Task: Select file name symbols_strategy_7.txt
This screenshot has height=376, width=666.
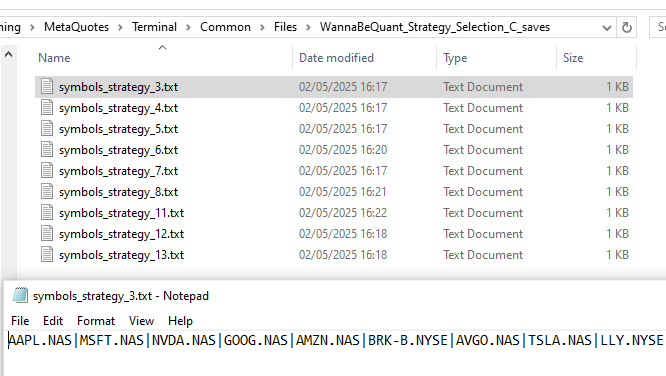Action: pyautogui.click(x=119, y=171)
